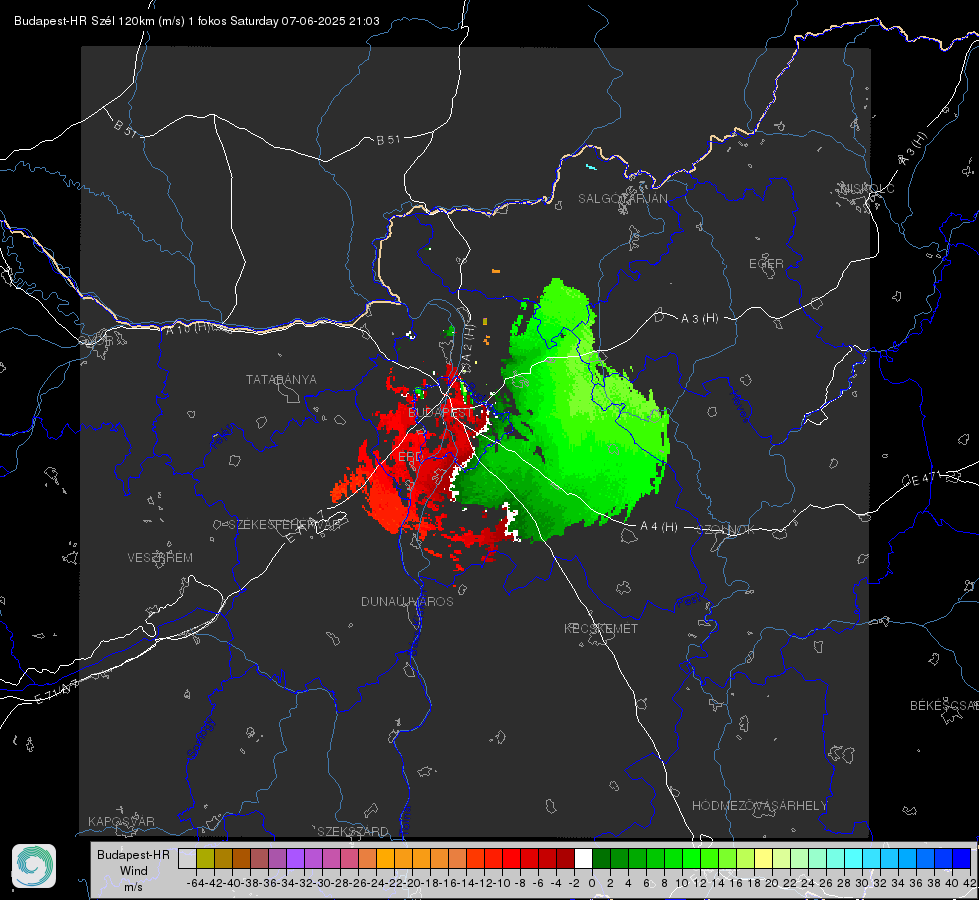The height and width of the screenshot is (900, 979).
Task: Click the yellow 18 m/s legend swatch
Action: click(x=763, y=858)
